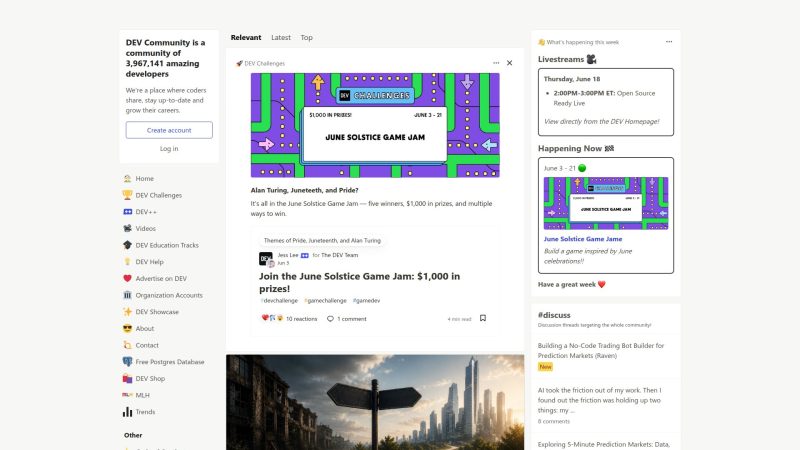The width and height of the screenshot is (800, 450).
Task: Click the Open Source Ready Live livestream entry
Action: point(604,98)
